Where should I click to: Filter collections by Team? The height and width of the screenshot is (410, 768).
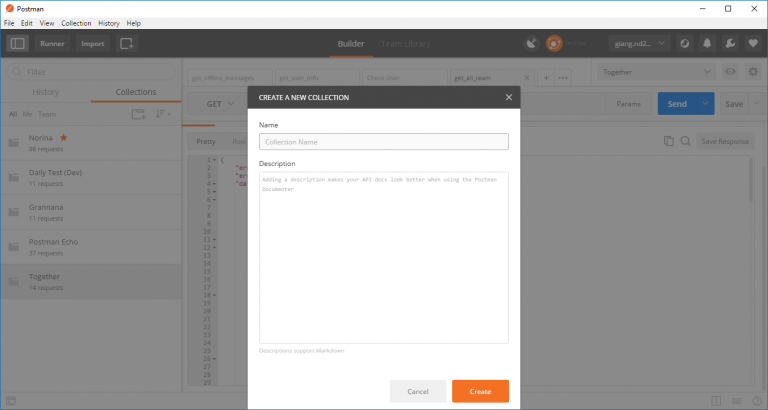pyautogui.click(x=47, y=114)
